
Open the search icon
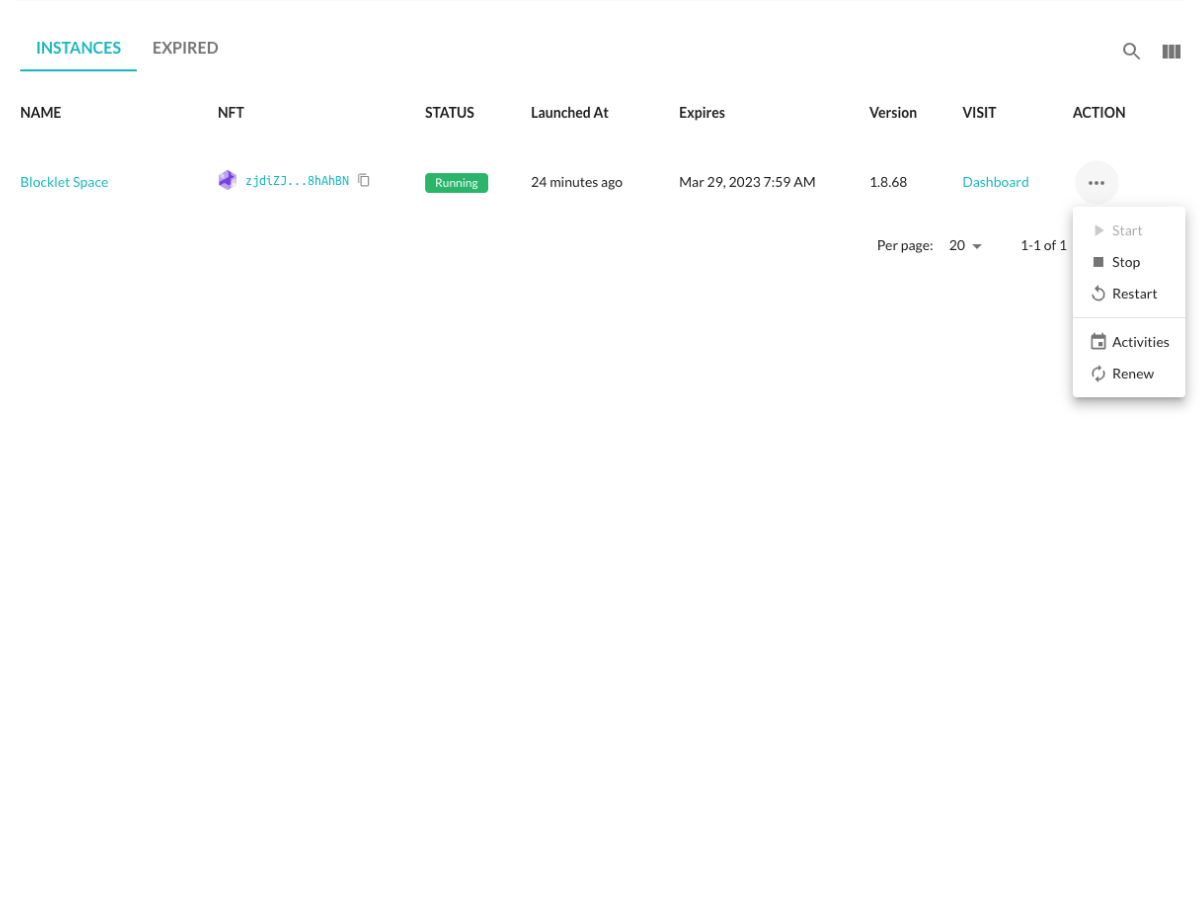click(1131, 51)
